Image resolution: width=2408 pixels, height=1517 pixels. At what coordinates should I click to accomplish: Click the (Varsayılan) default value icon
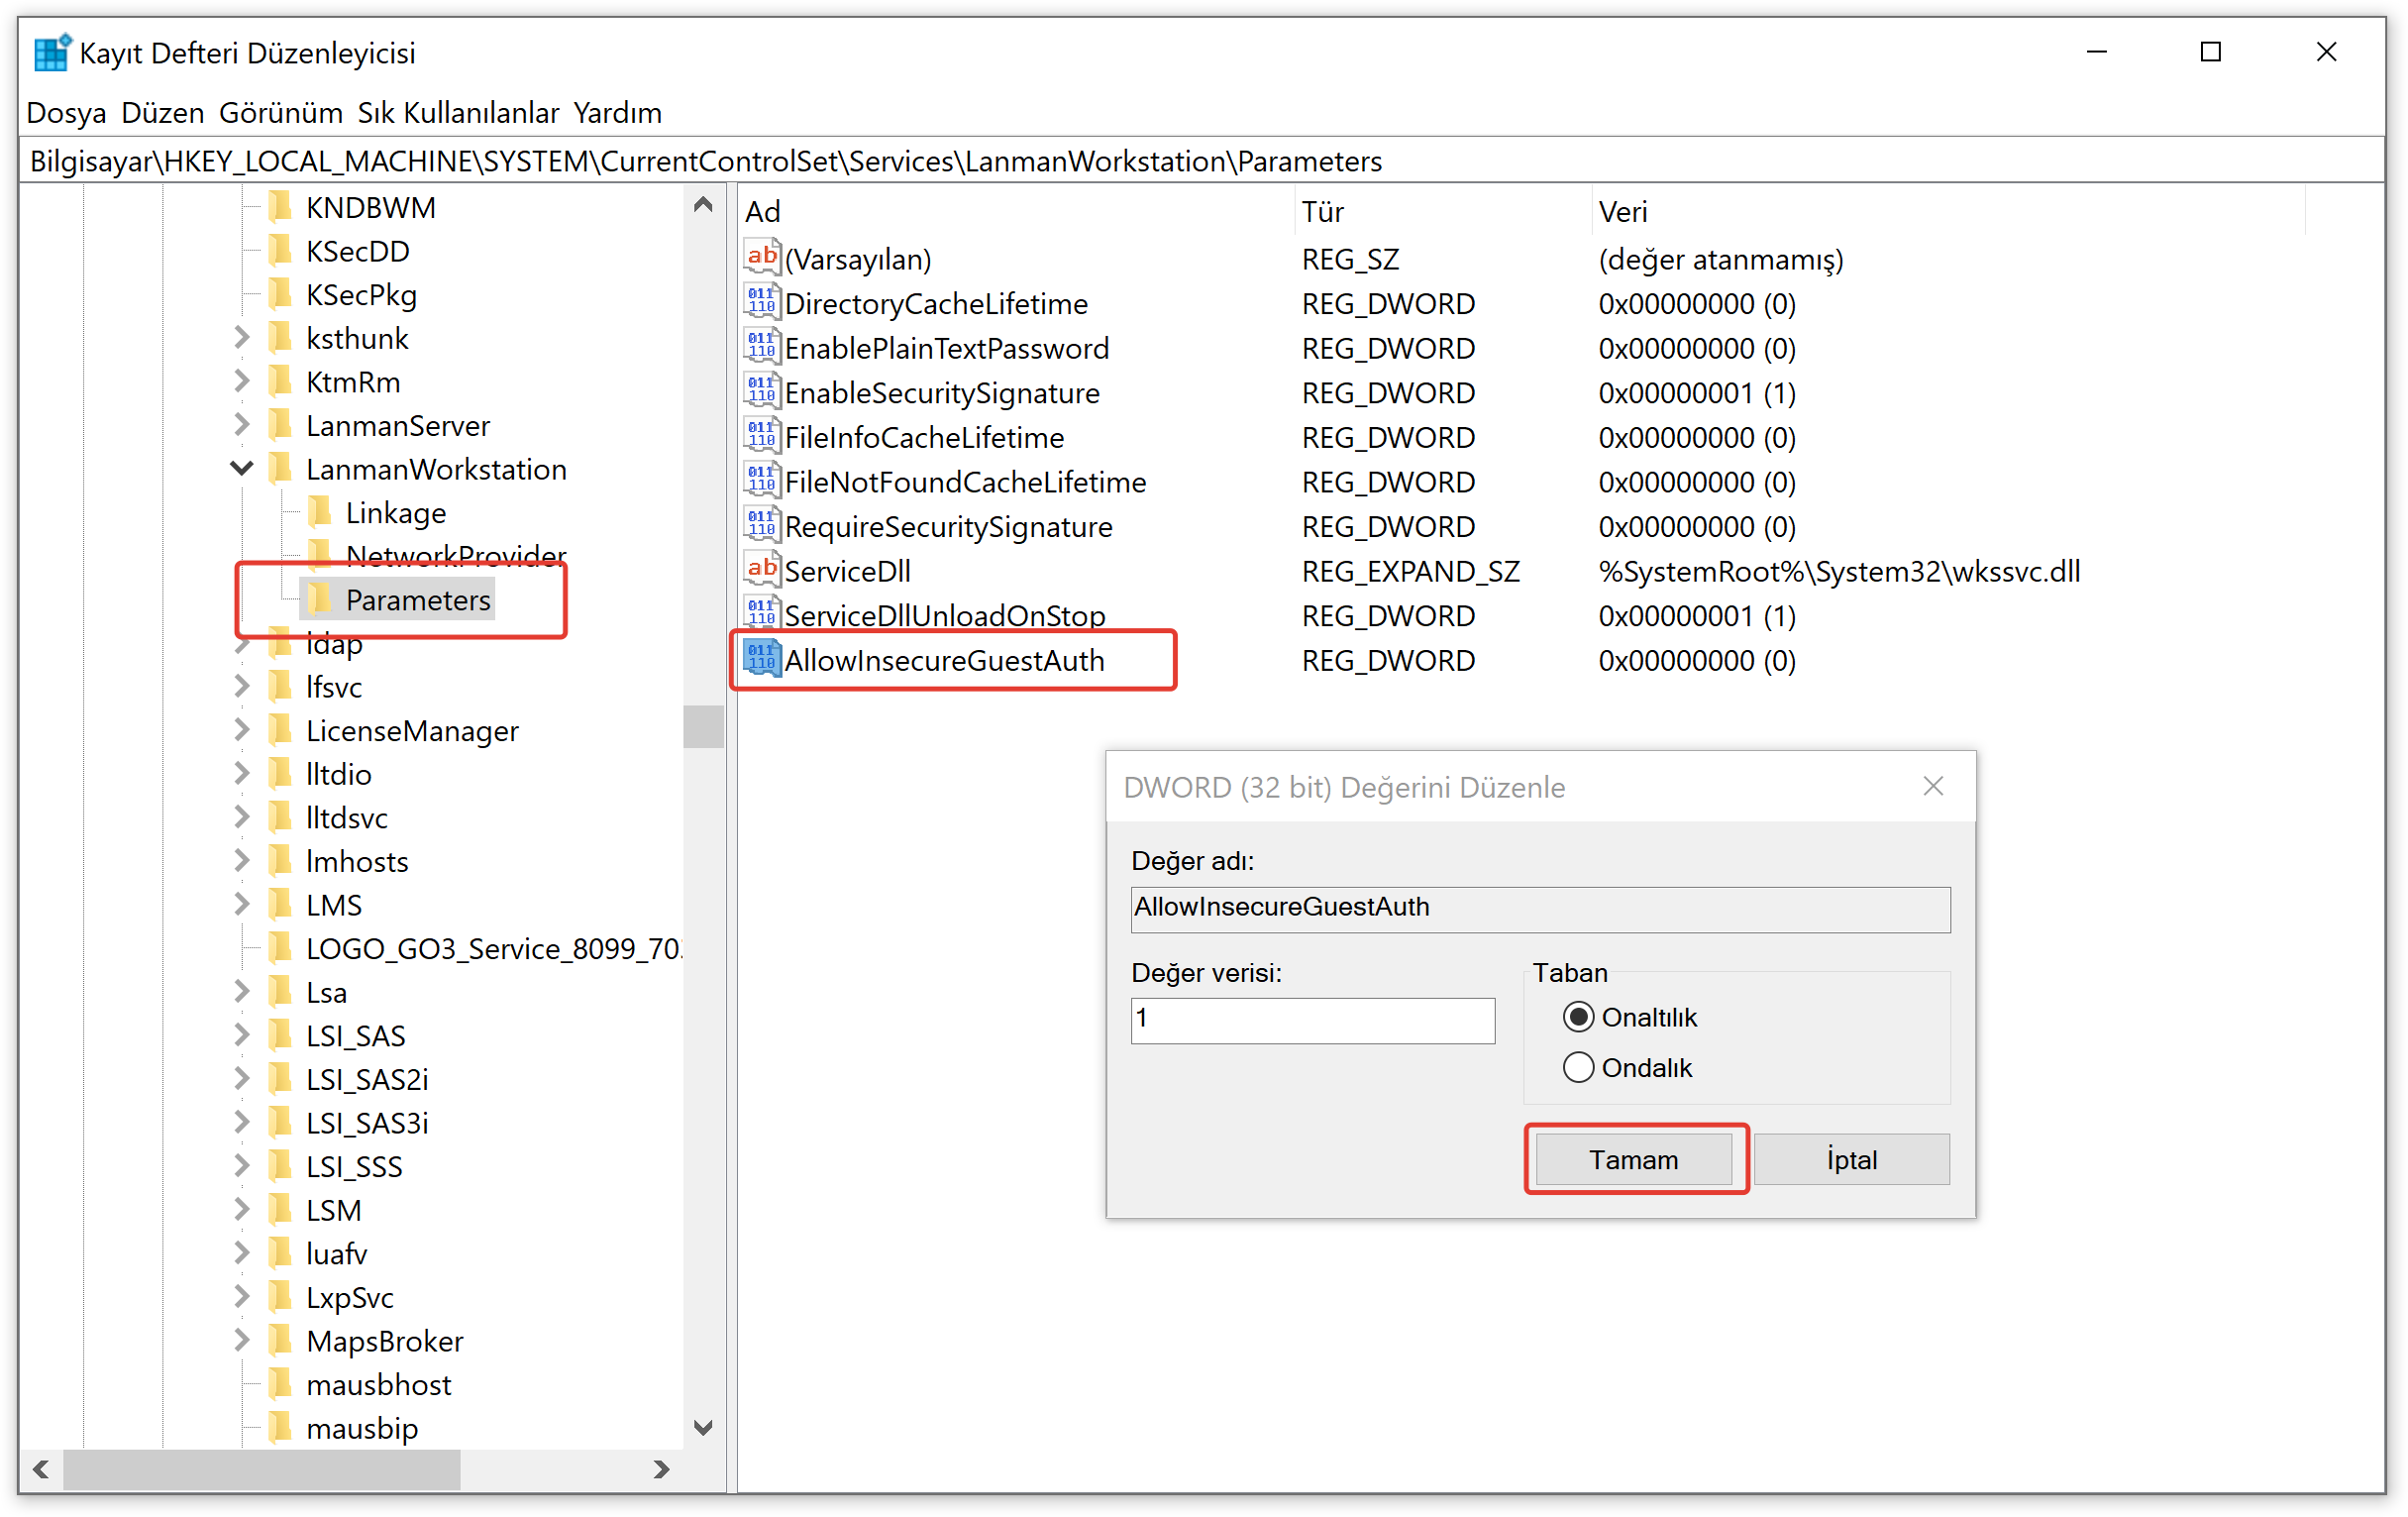tap(761, 258)
